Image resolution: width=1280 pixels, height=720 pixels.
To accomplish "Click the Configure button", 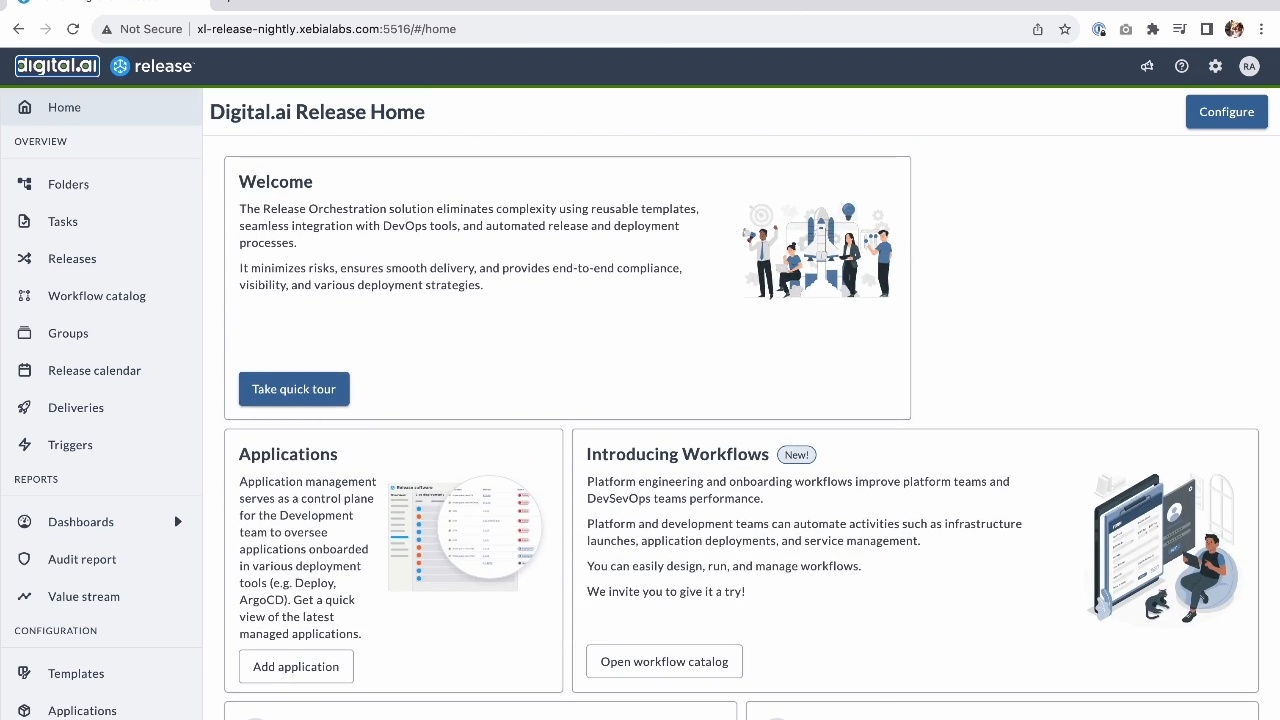I will point(1226,112).
